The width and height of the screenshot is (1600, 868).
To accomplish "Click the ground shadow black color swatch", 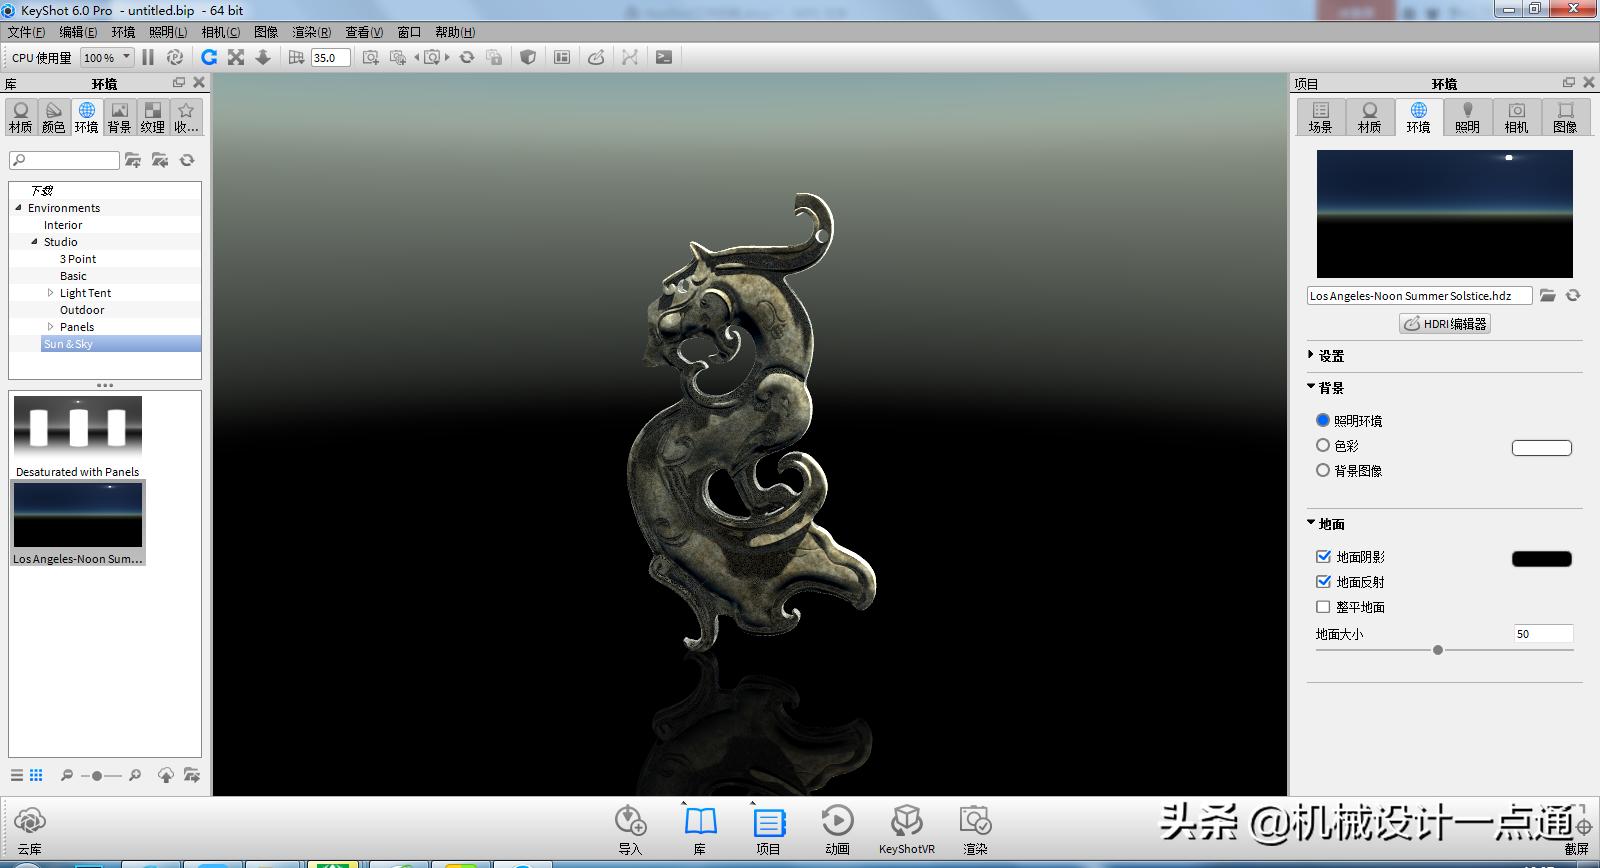I will 1541,559.
